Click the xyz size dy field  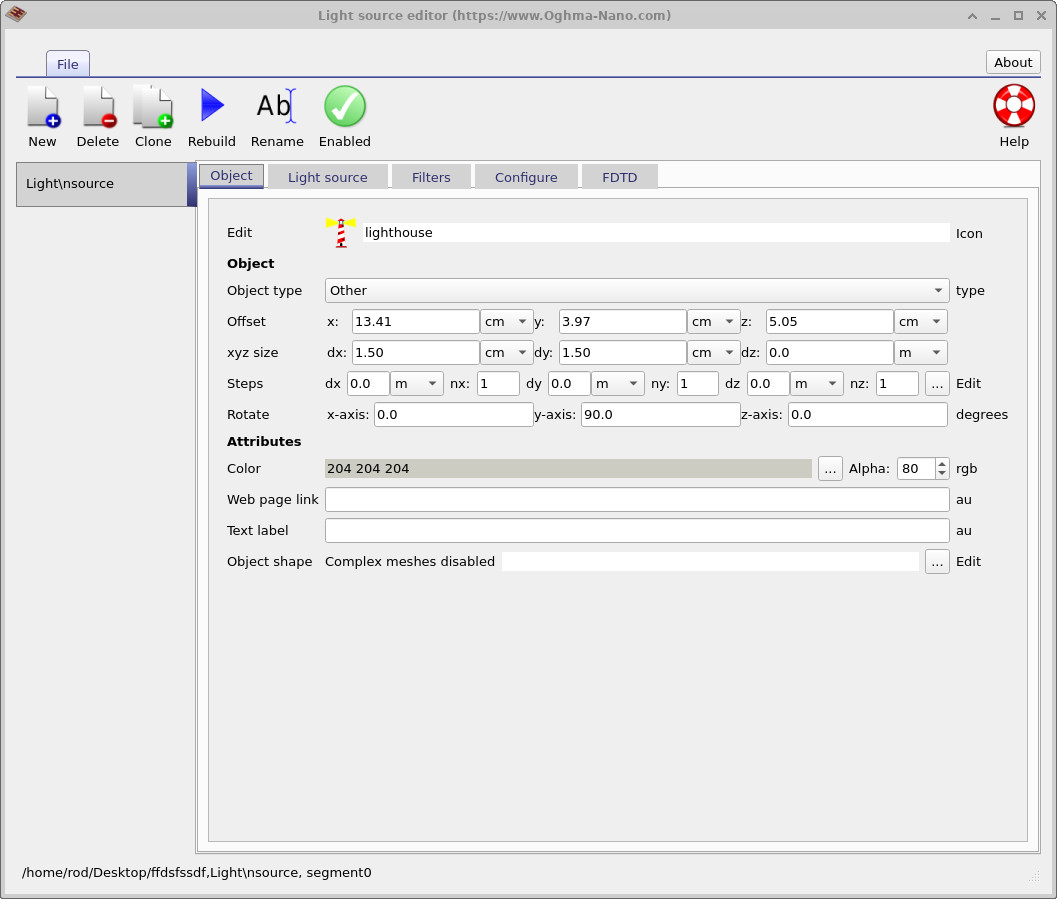coord(622,352)
